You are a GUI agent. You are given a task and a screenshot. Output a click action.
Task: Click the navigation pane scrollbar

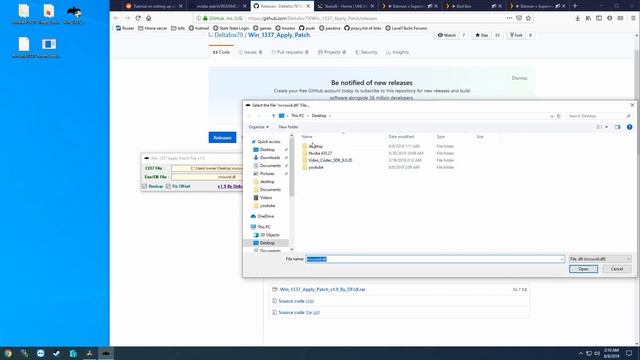tap(292, 167)
